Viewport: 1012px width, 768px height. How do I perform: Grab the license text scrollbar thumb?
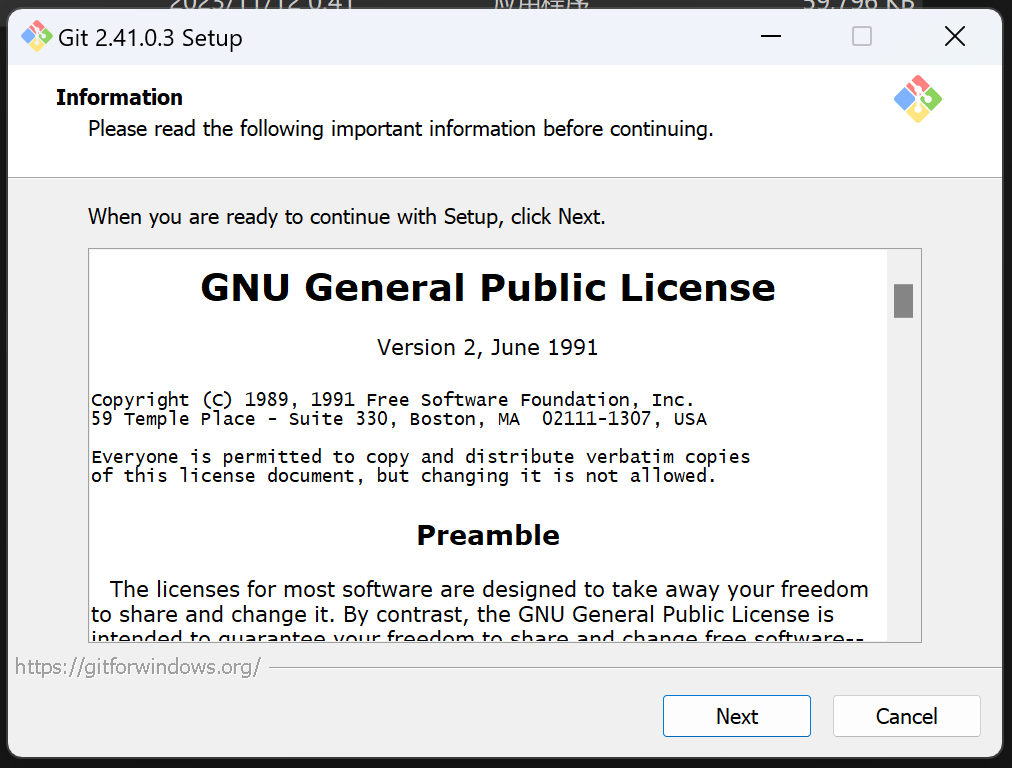point(903,301)
